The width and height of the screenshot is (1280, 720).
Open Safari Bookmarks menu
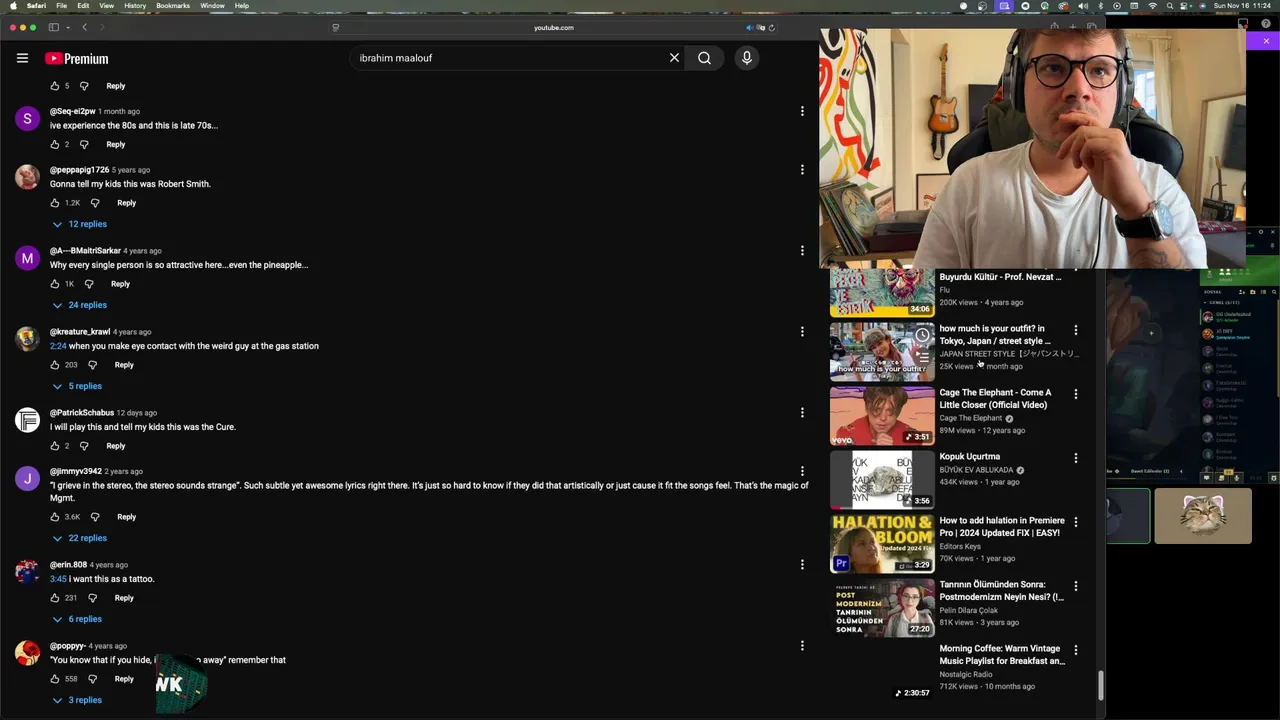pos(173,6)
